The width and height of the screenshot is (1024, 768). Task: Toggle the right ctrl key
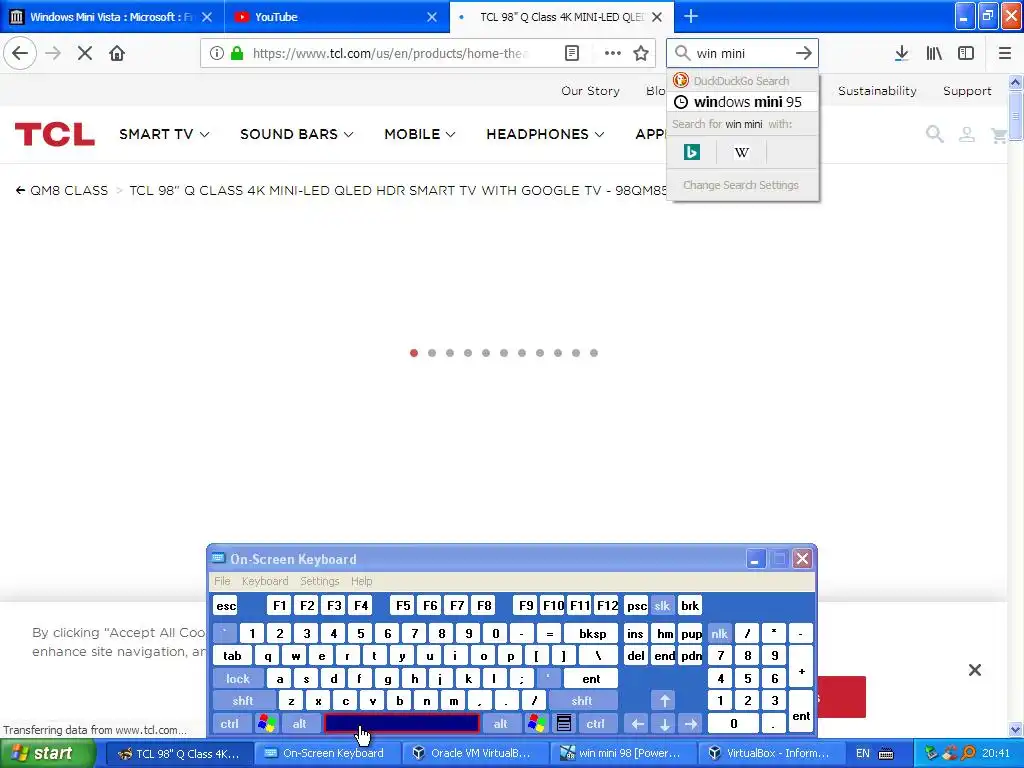[596, 724]
